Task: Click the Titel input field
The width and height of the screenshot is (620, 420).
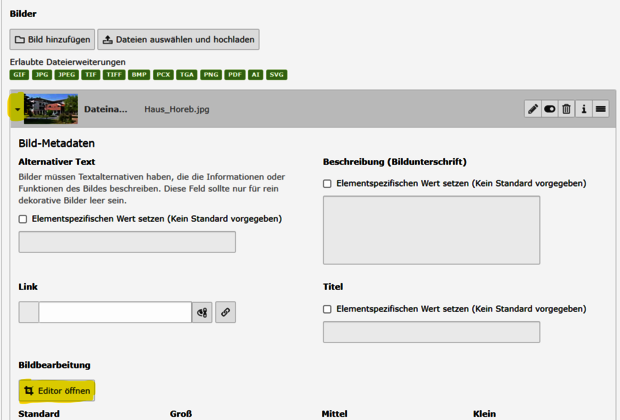Action: 431,332
